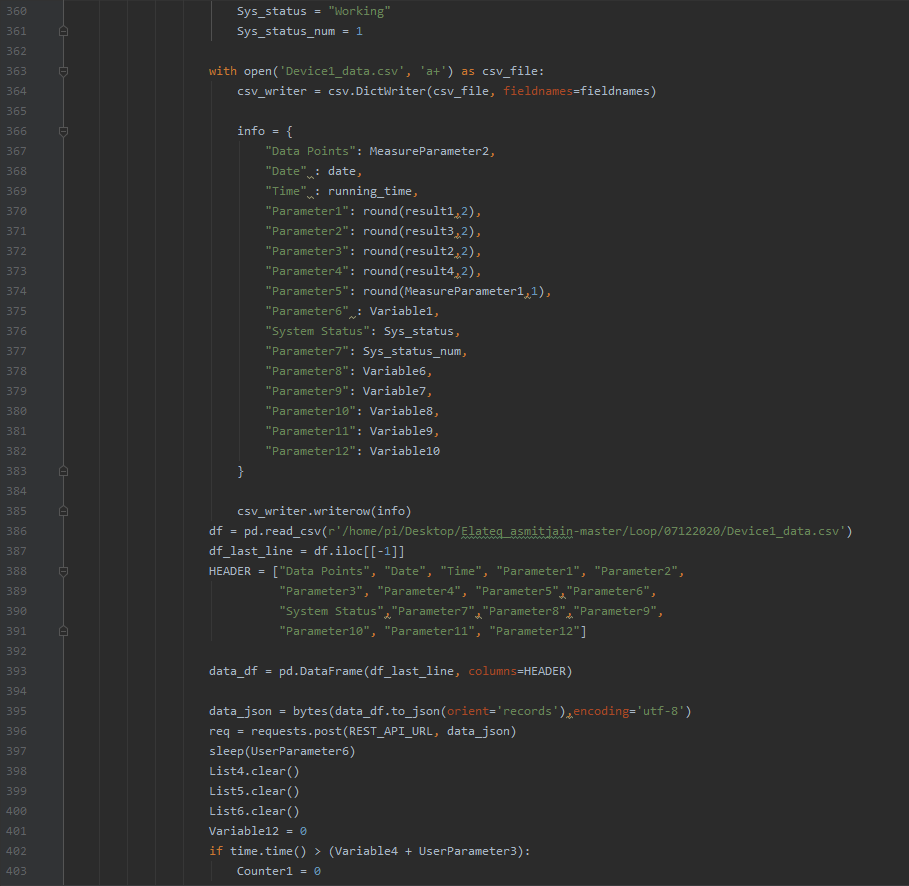
Task: Click Variable9 on line 381
Action: 401,431
